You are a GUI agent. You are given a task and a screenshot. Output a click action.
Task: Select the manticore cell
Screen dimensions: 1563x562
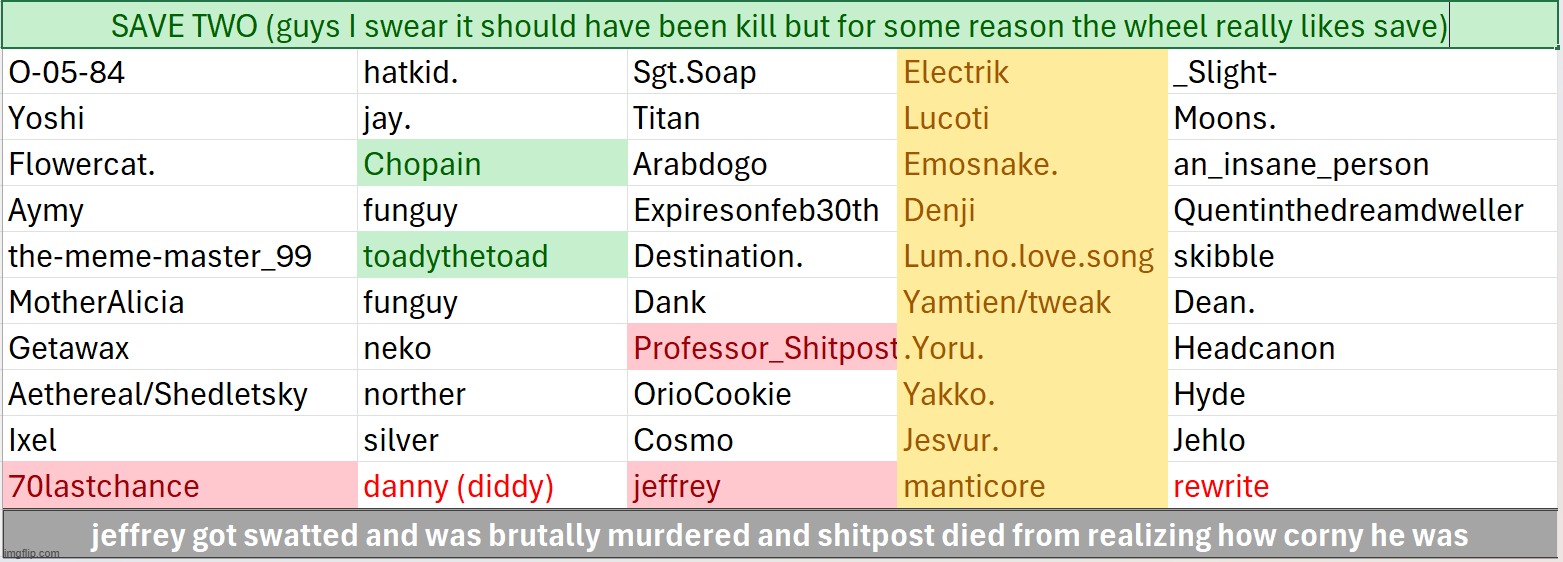[x=1032, y=486]
